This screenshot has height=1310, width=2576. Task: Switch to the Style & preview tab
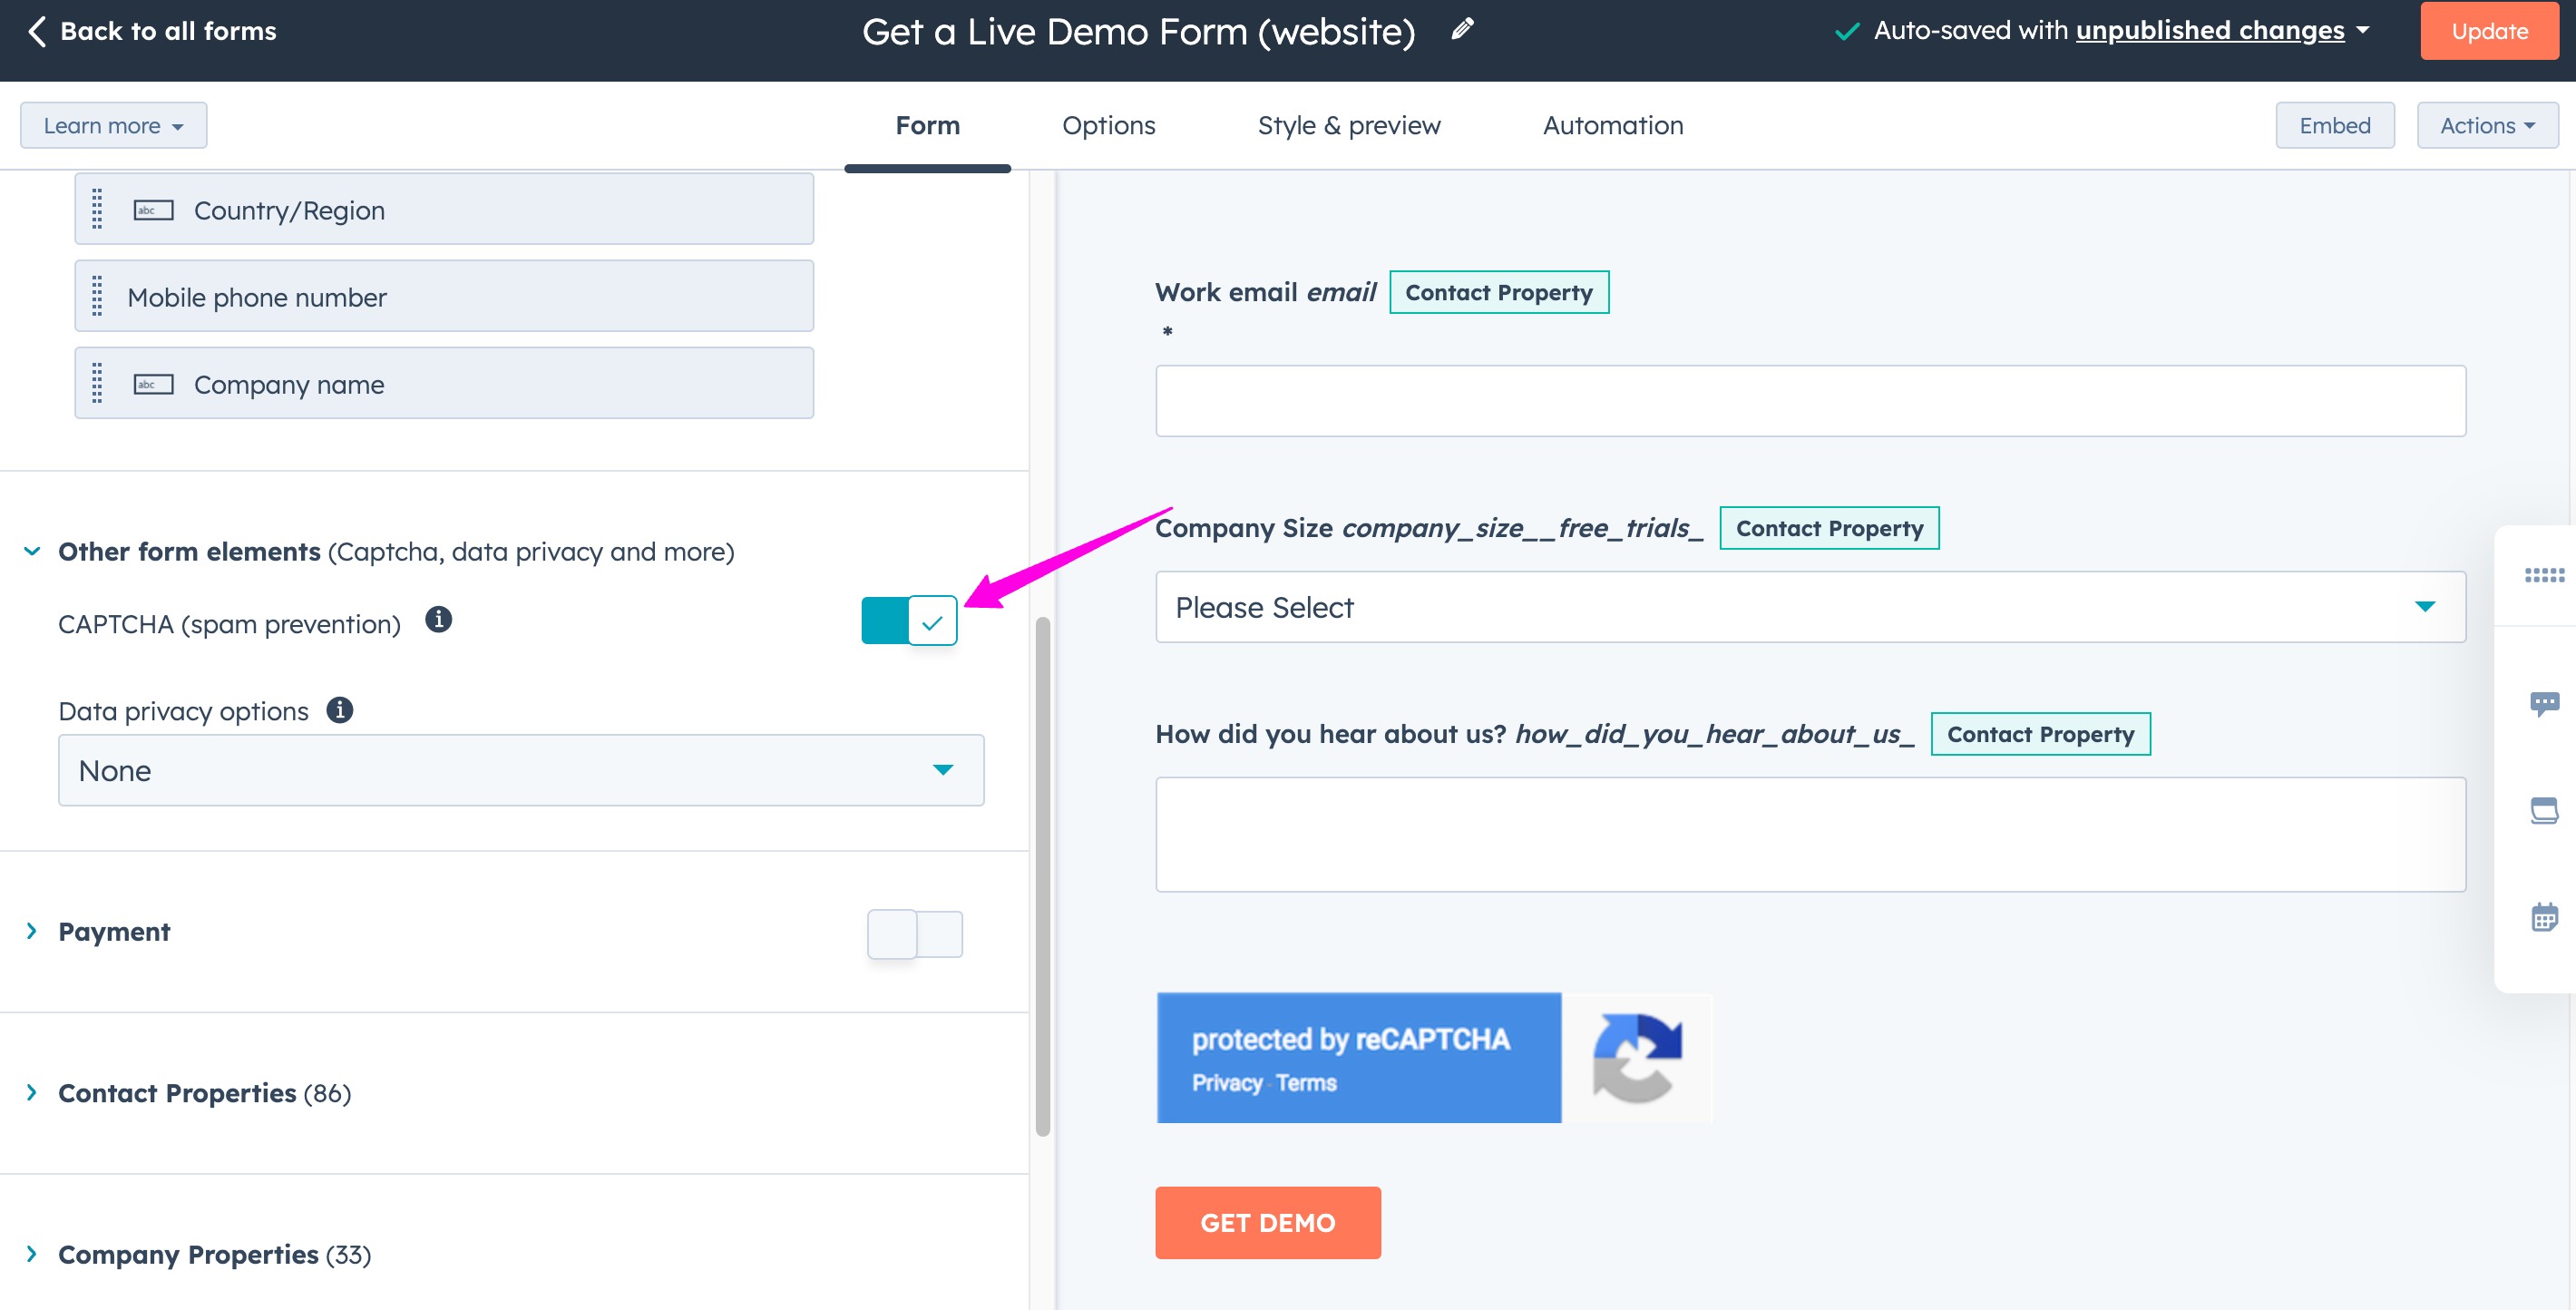click(1348, 125)
